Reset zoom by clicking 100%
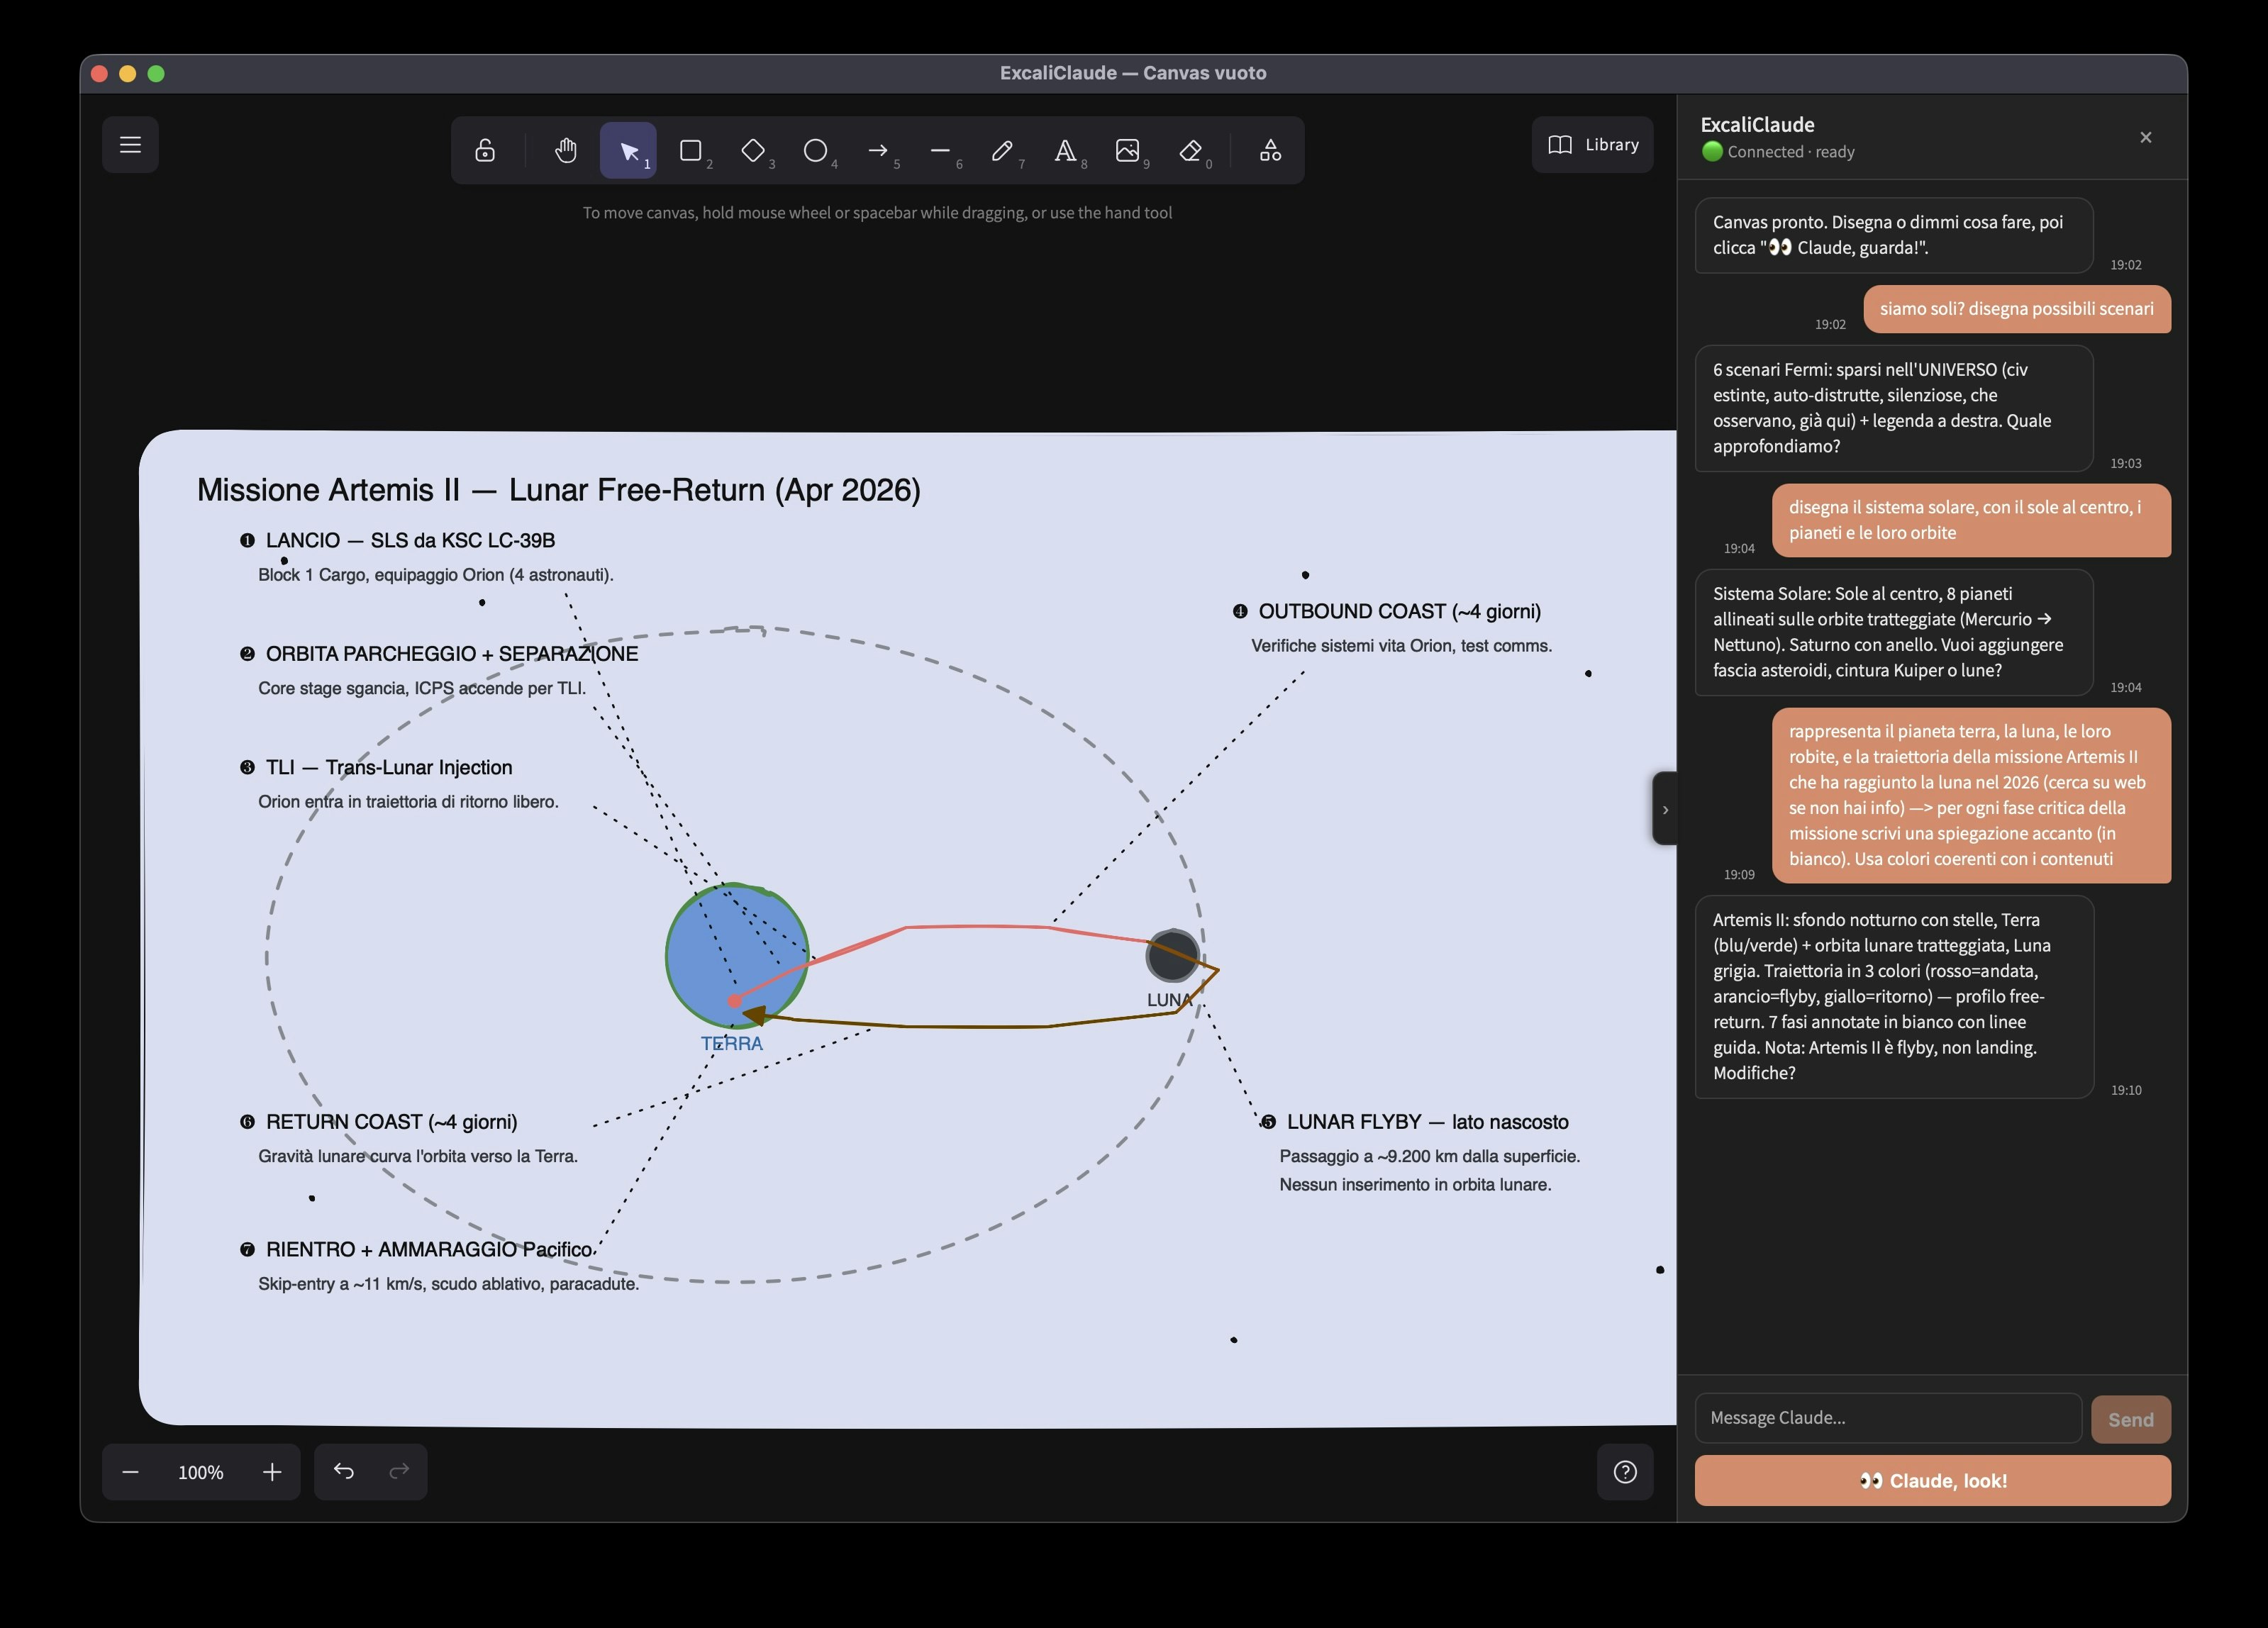Screen dimensions: 2268x1628 click(201, 1472)
